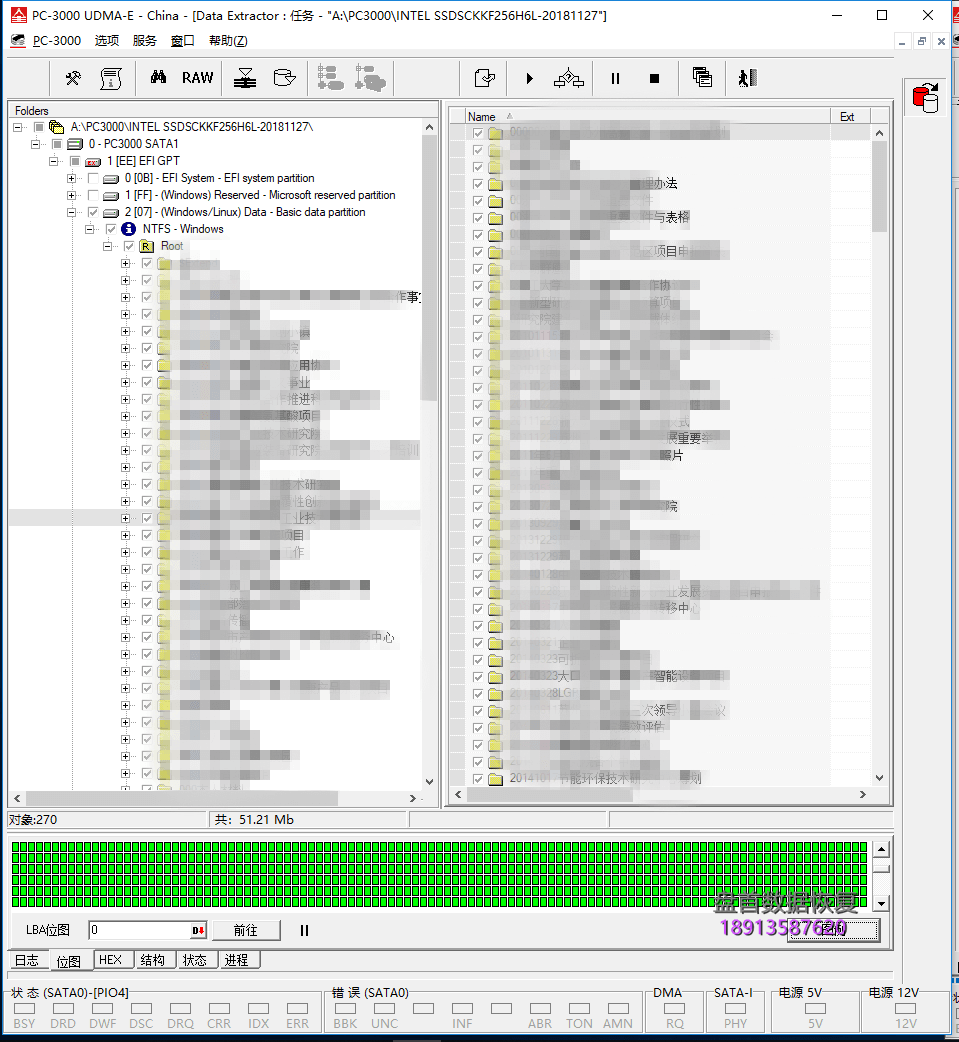
Task: Click the disk-with-hand copy icon
Action: pos(284,78)
